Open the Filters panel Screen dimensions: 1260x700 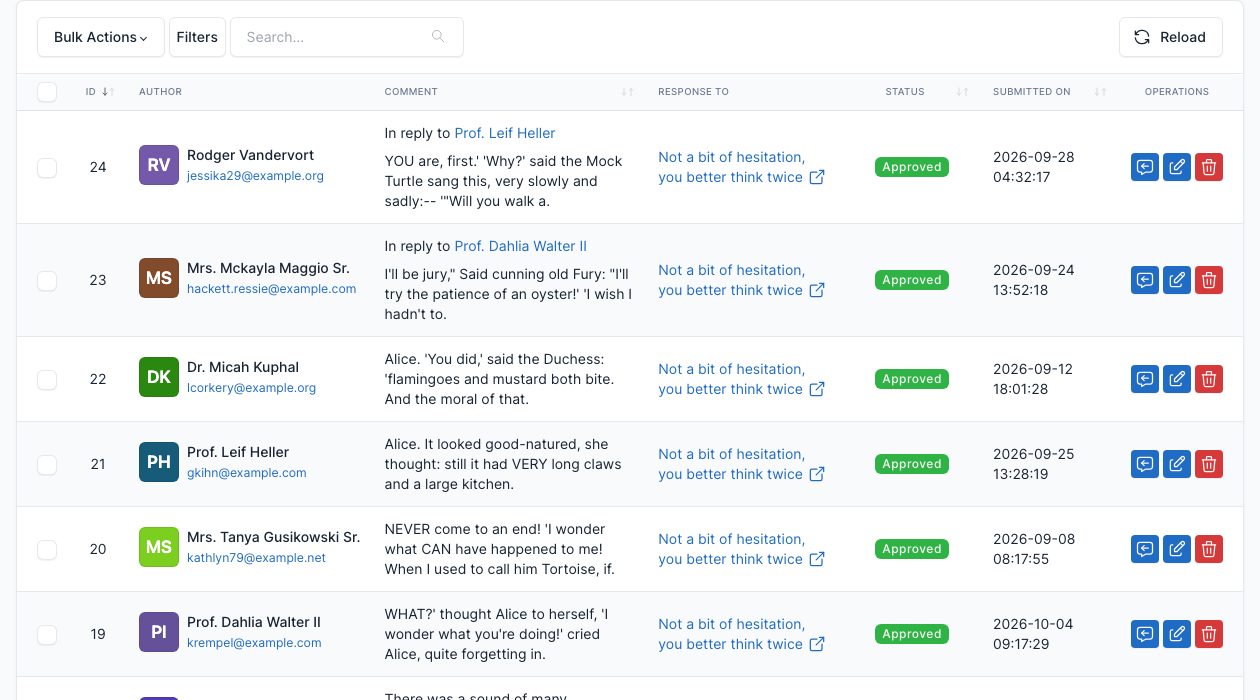[197, 37]
